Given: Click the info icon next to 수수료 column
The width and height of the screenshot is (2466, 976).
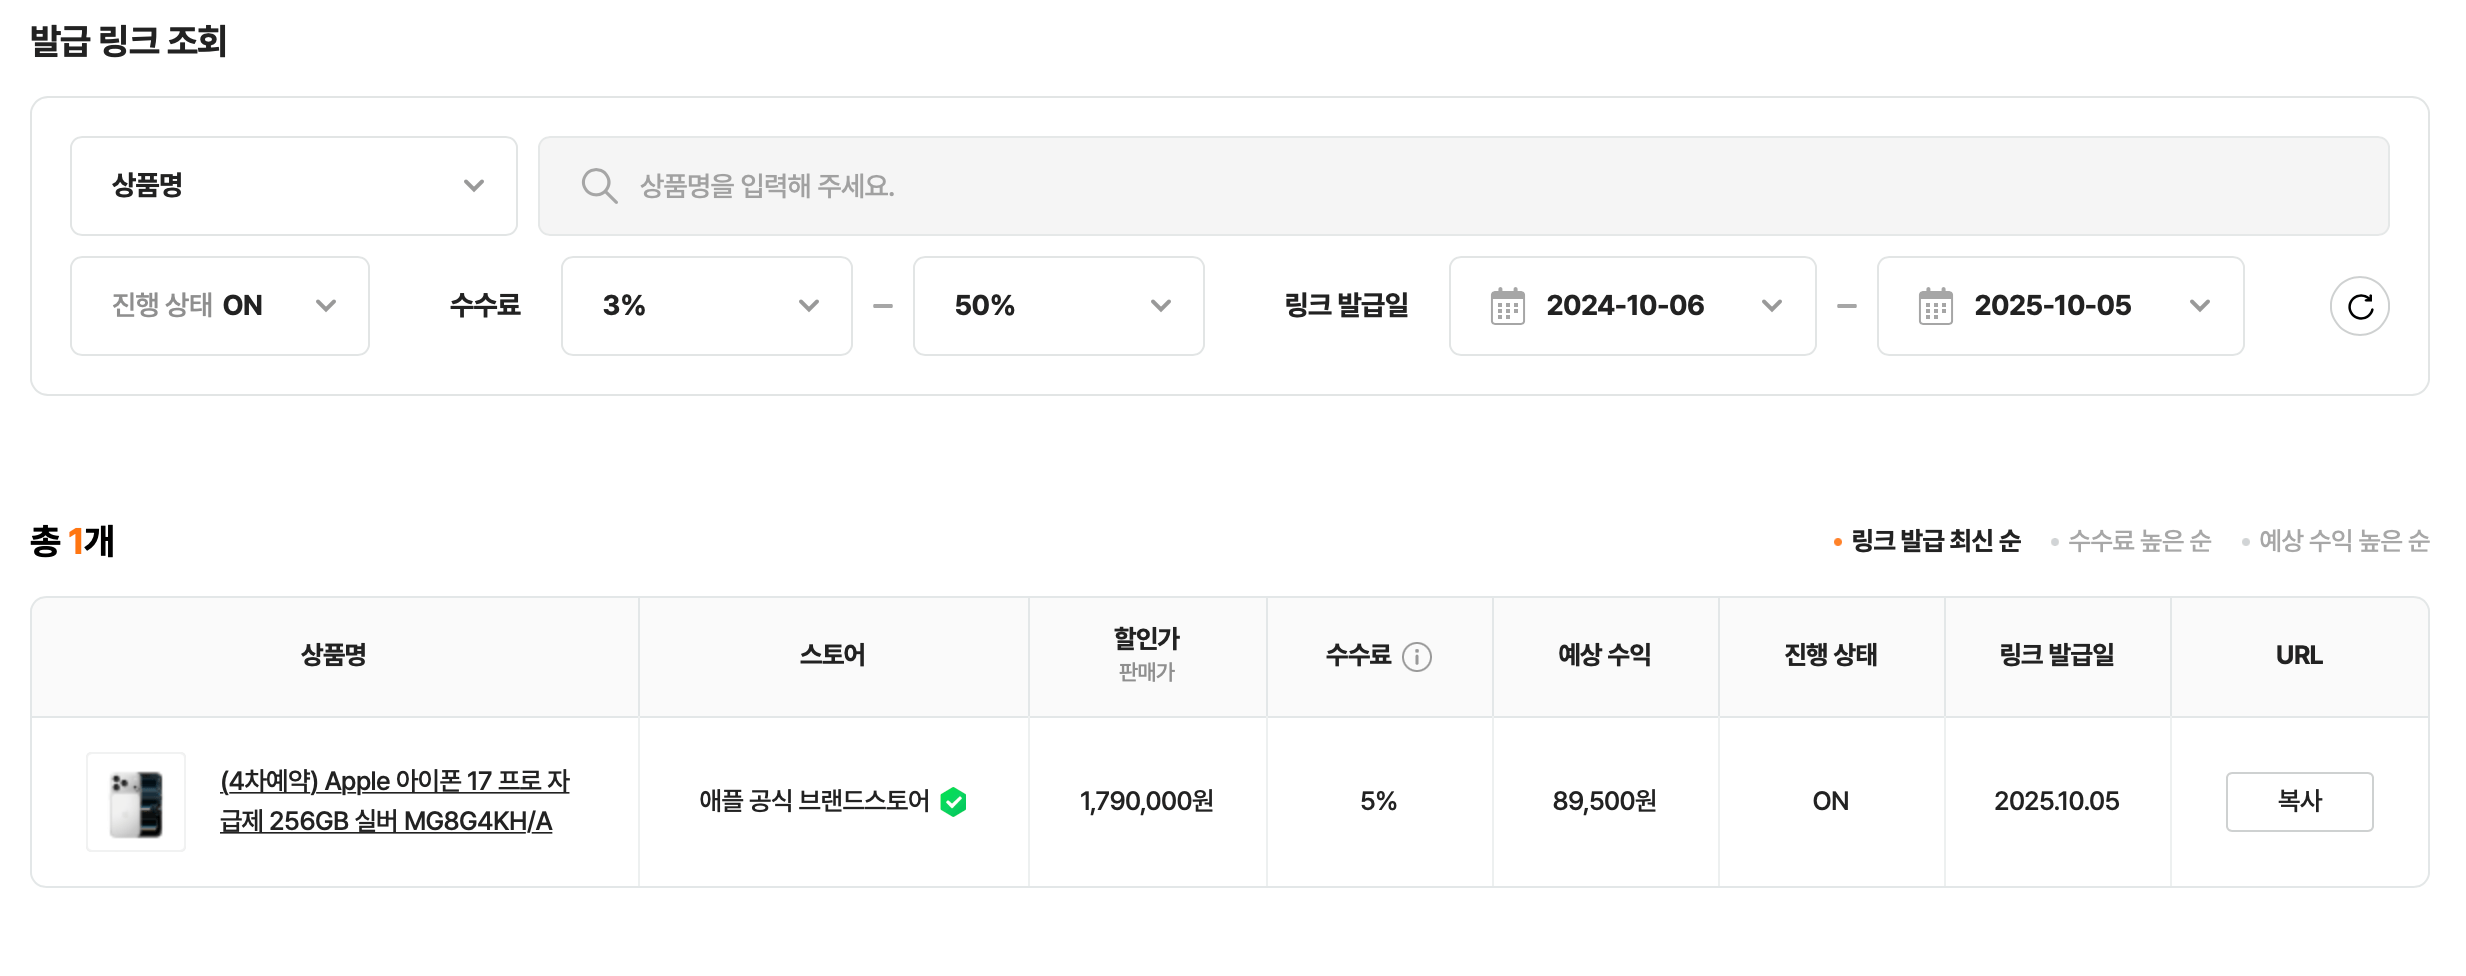Looking at the screenshot, I should point(1420,657).
